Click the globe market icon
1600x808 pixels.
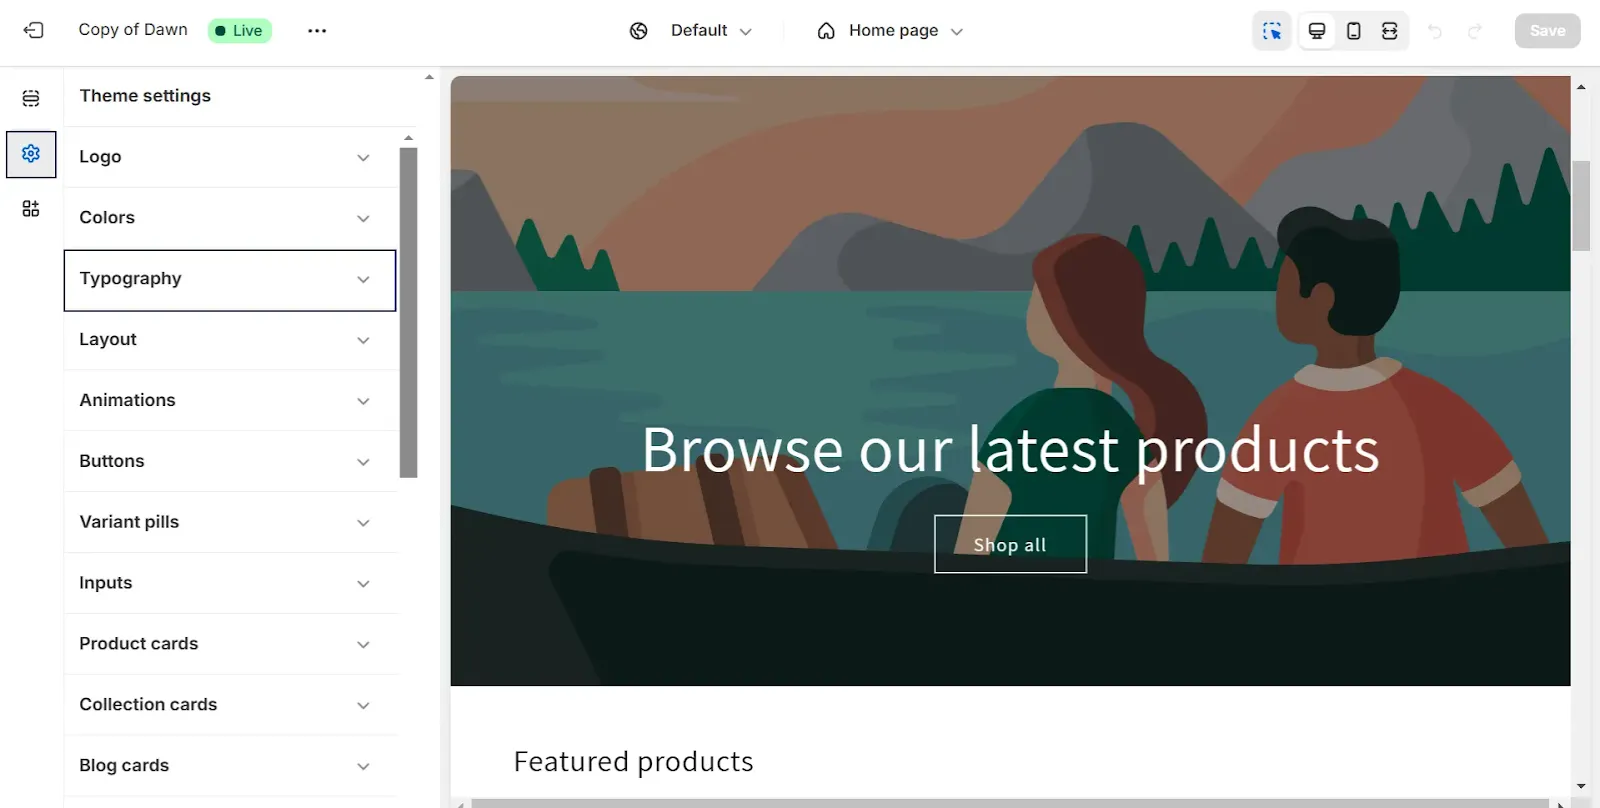[x=639, y=31]
